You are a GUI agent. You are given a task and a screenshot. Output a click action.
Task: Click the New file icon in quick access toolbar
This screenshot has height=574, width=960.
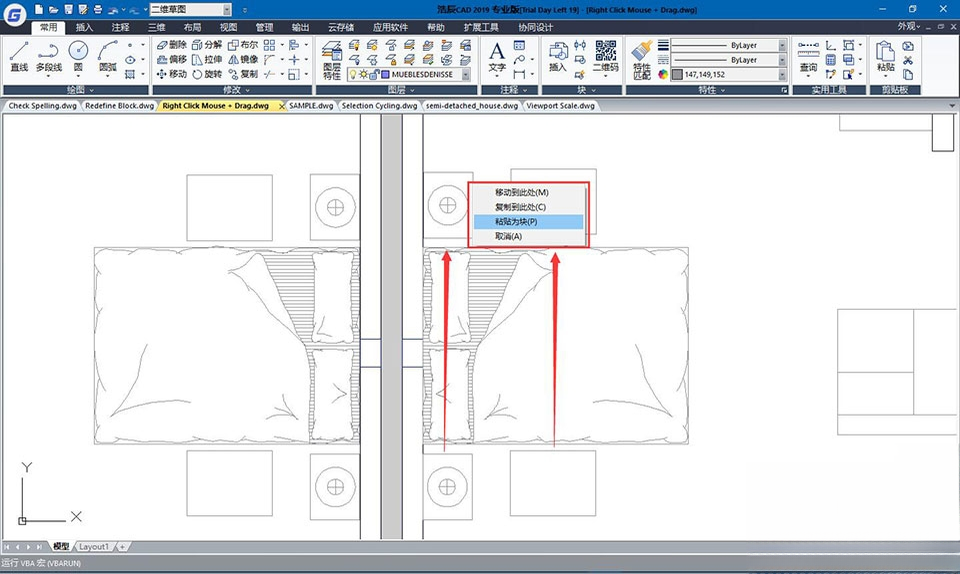coord(39,10)
